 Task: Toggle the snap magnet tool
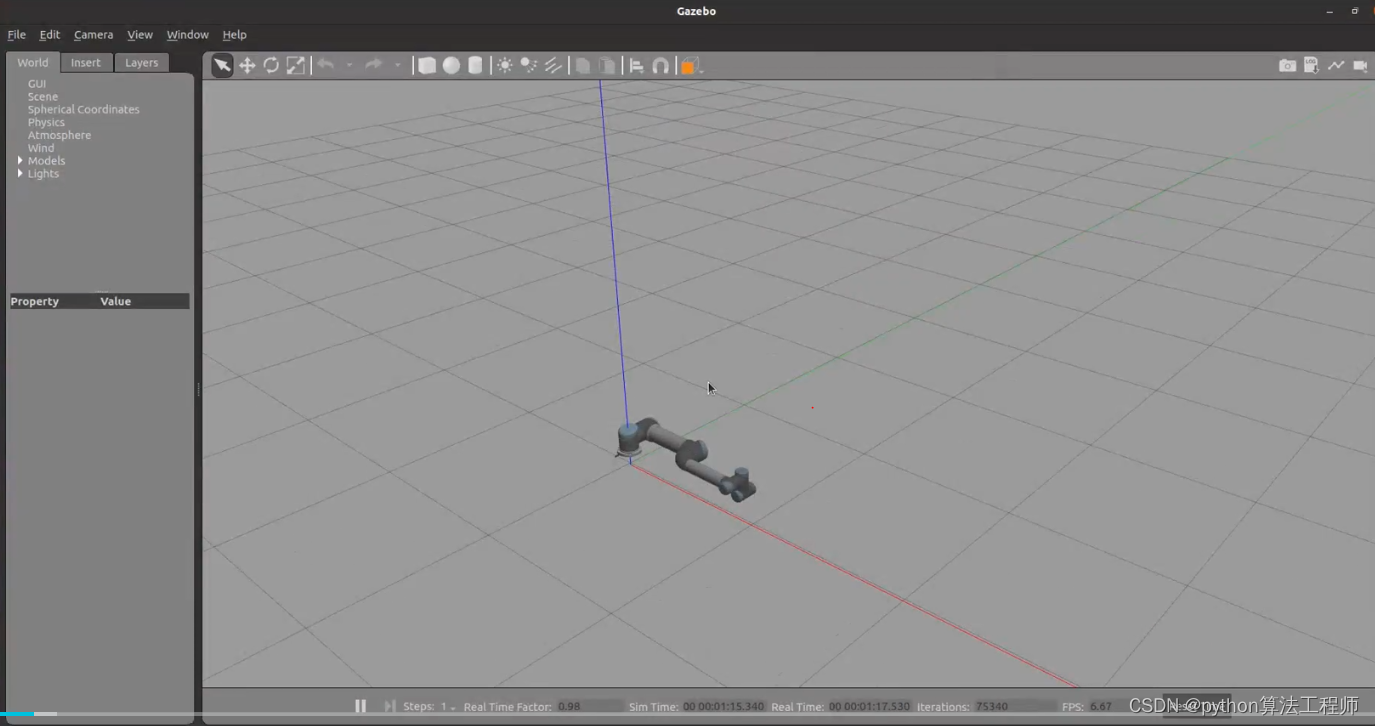point(660,66)
